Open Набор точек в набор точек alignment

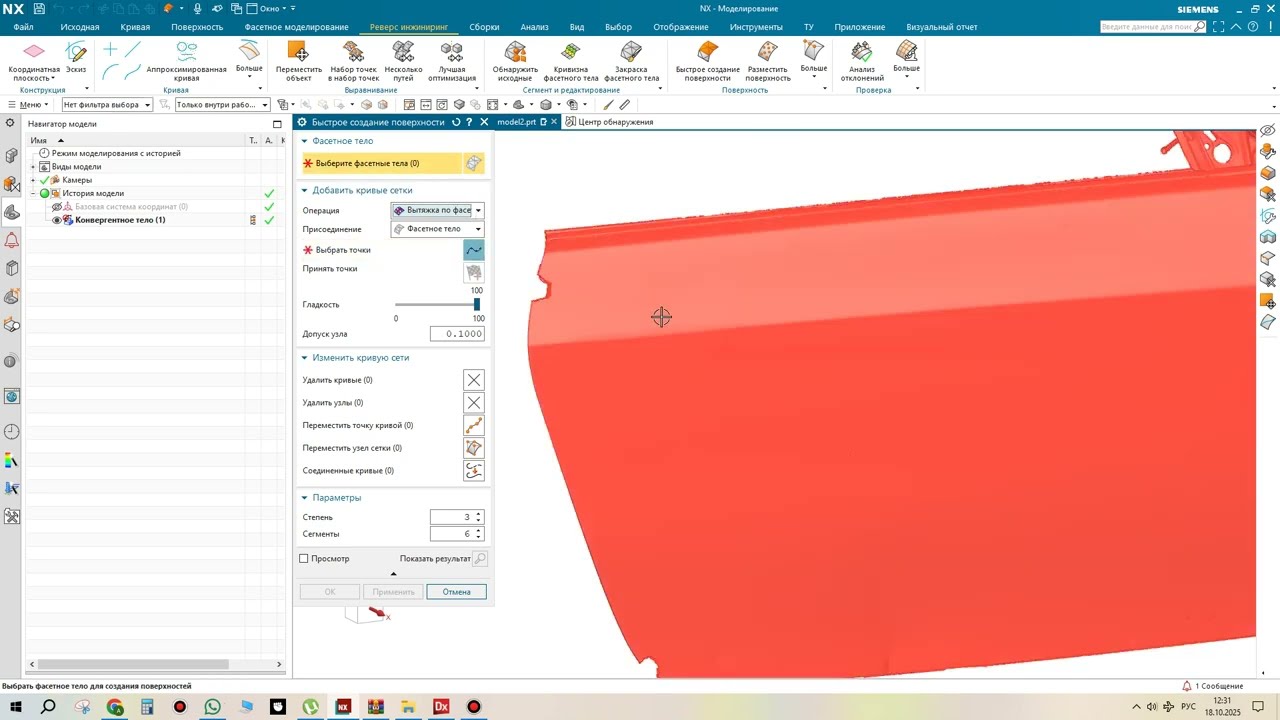353,61
